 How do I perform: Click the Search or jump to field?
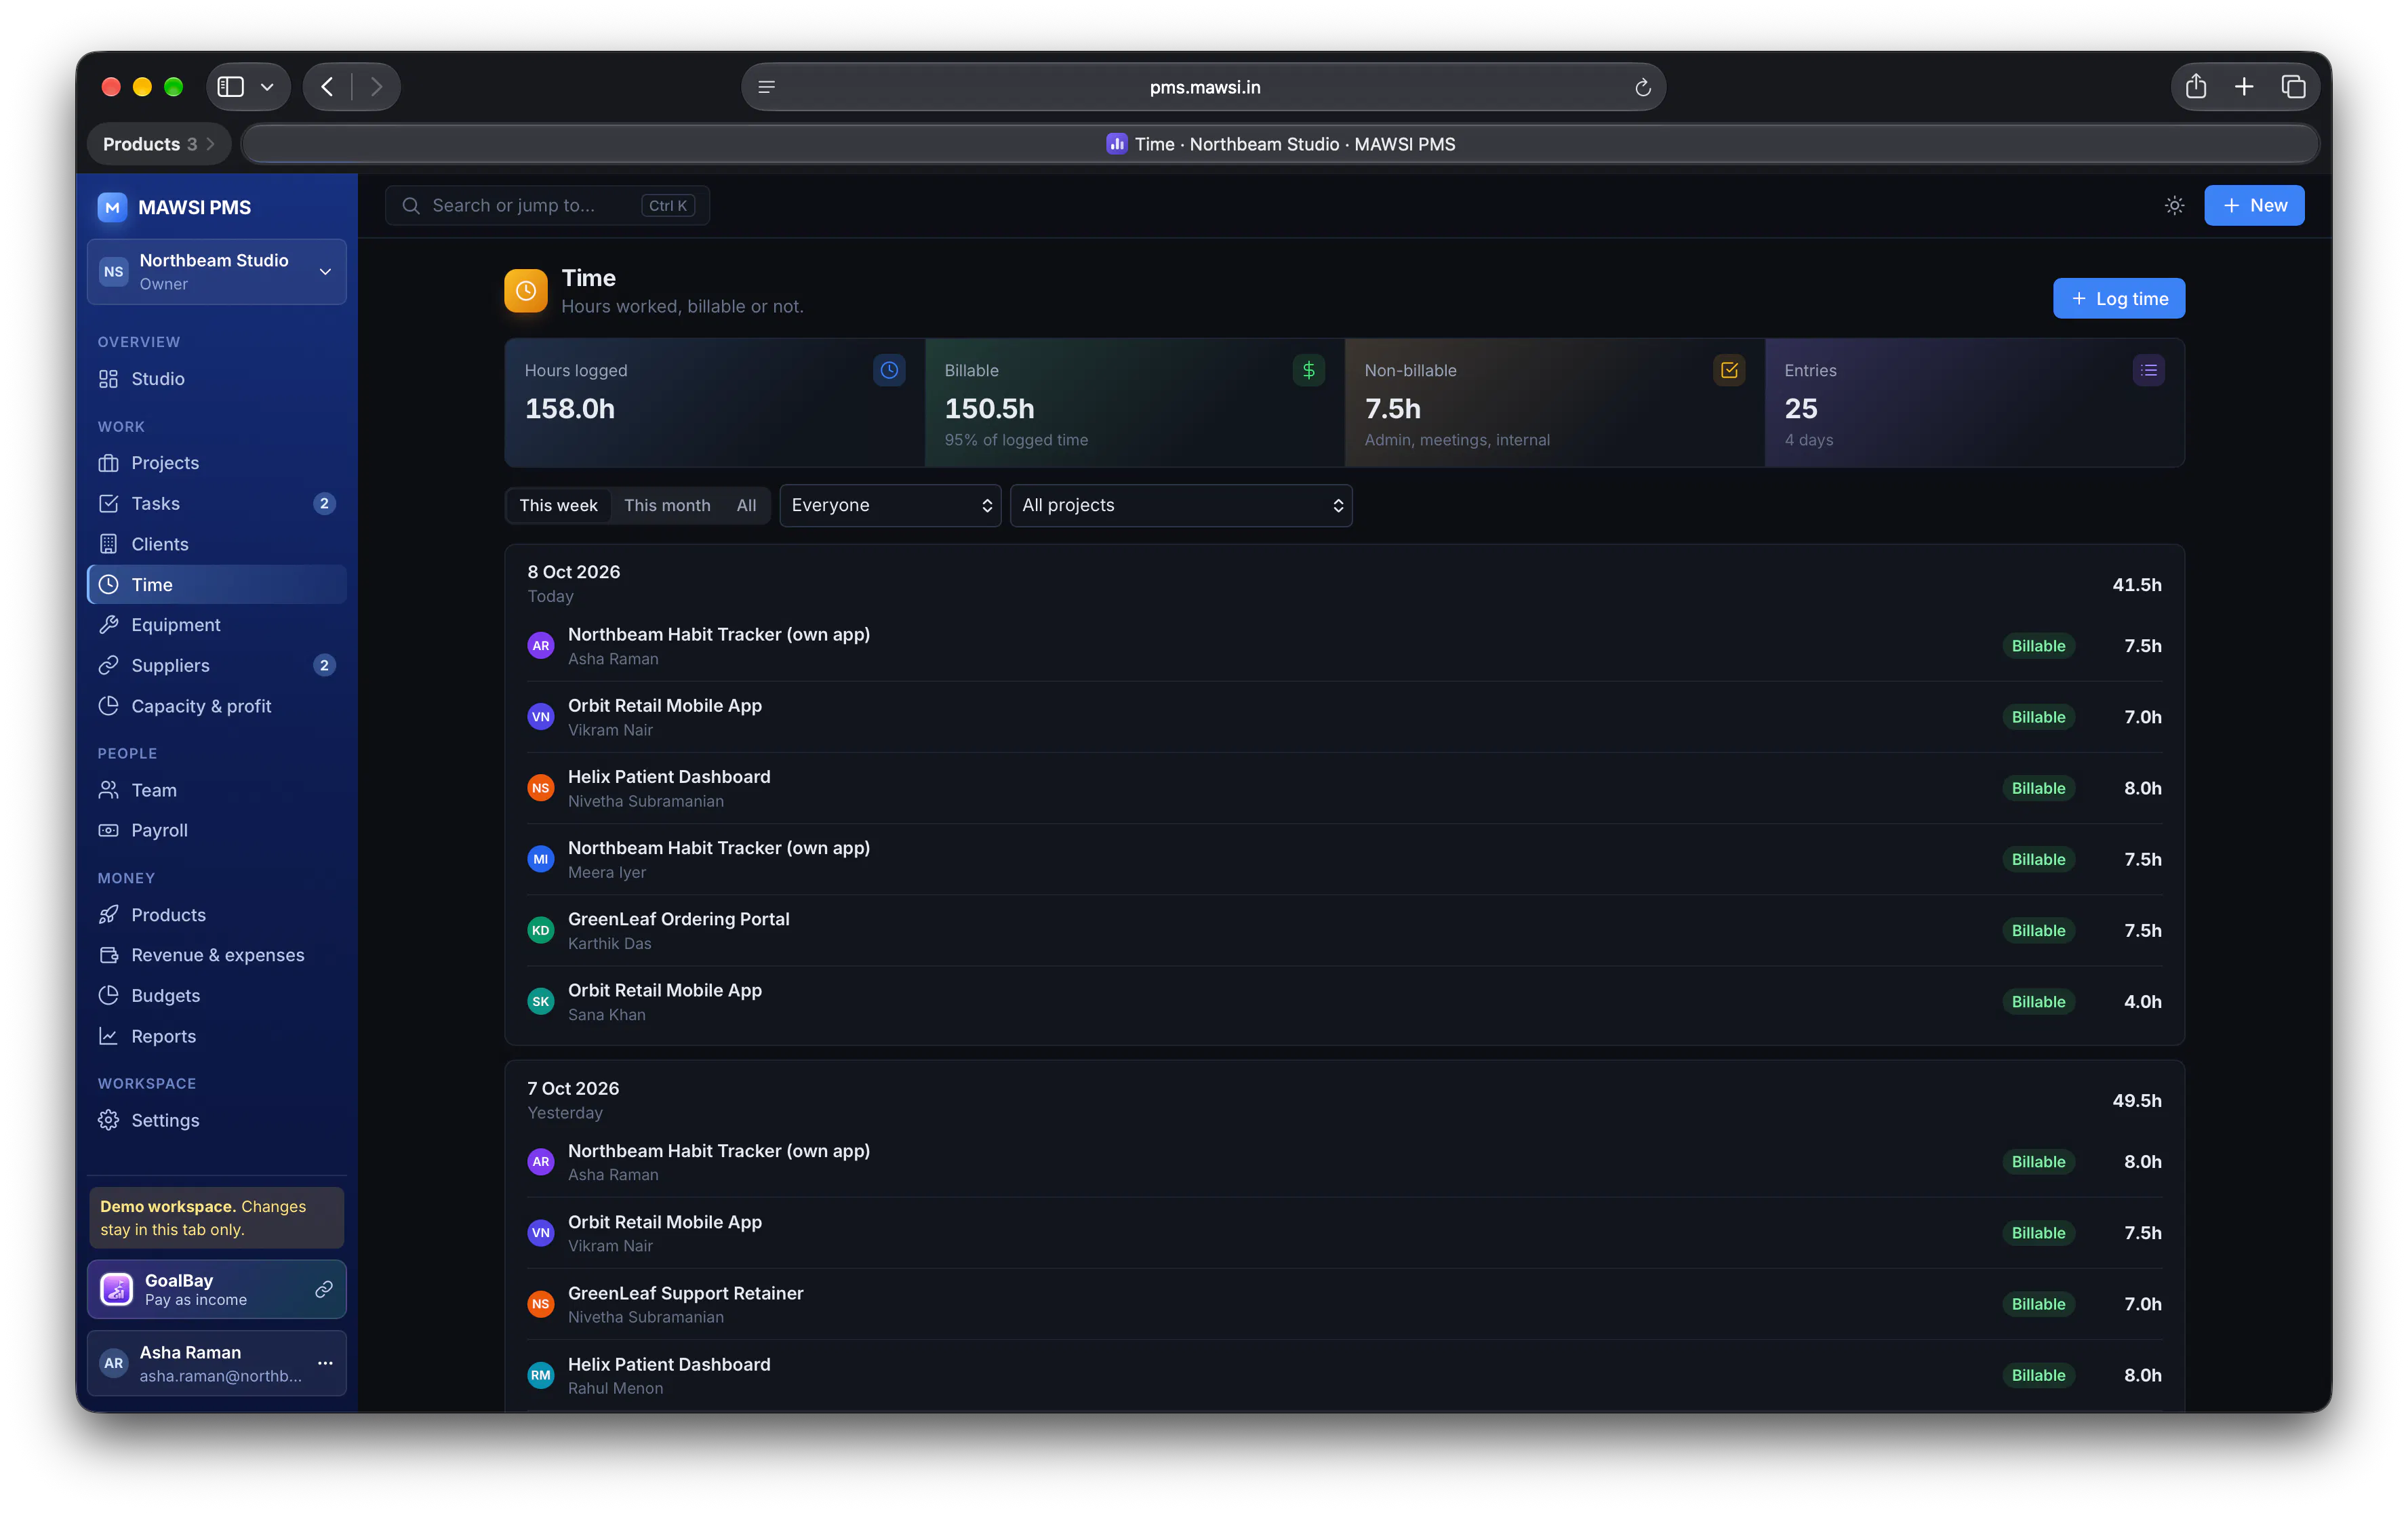pos(548,205)
